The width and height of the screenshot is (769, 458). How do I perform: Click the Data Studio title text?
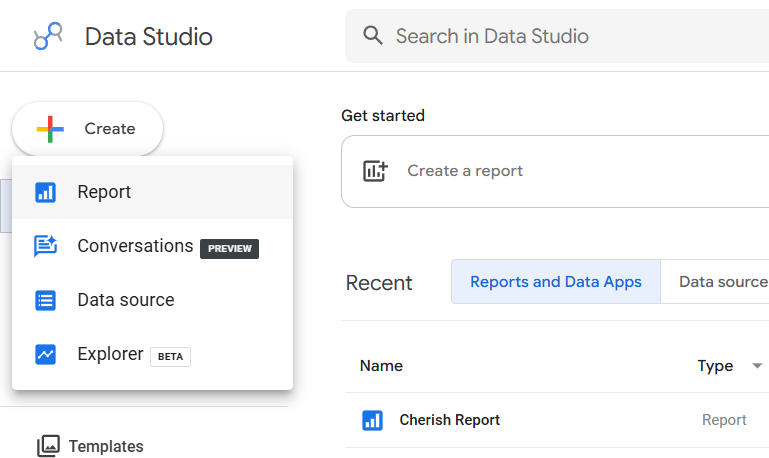tap(149, 37)
